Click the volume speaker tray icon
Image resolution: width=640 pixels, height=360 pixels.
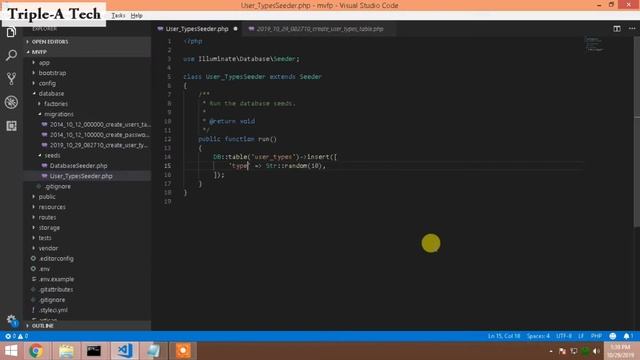[596, 351]
